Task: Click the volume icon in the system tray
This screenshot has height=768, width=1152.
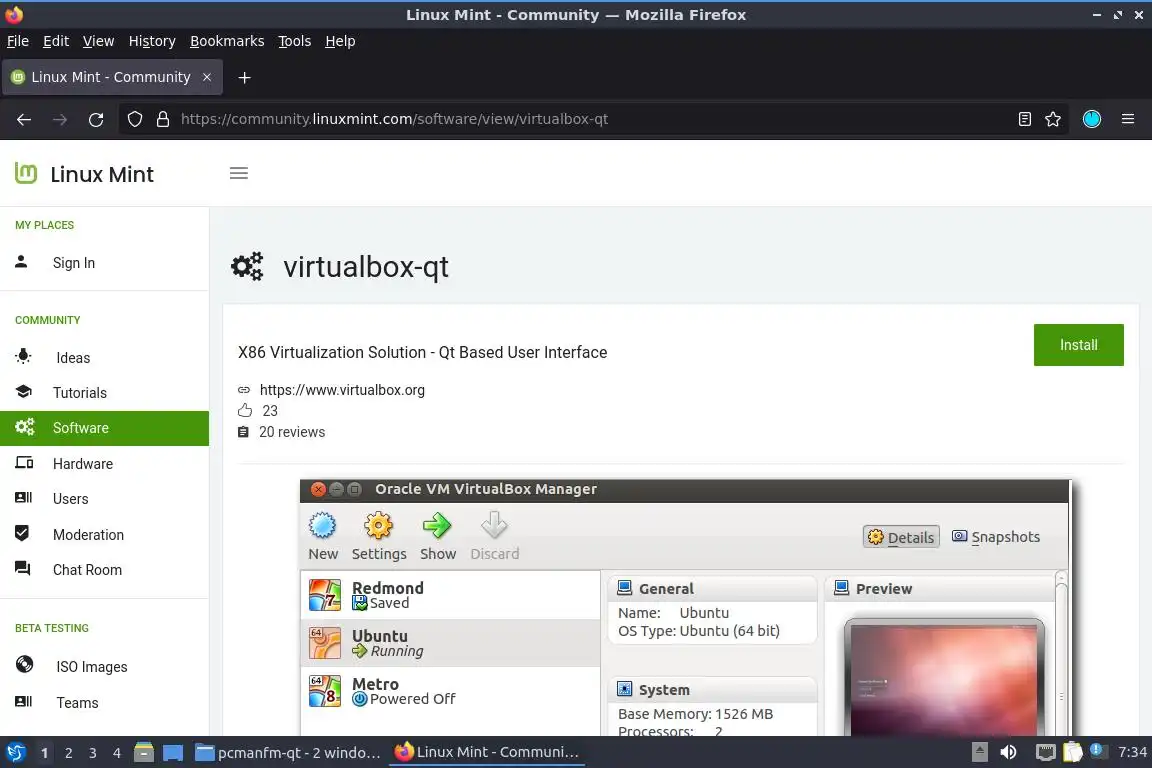Action: pos(1009,752)
